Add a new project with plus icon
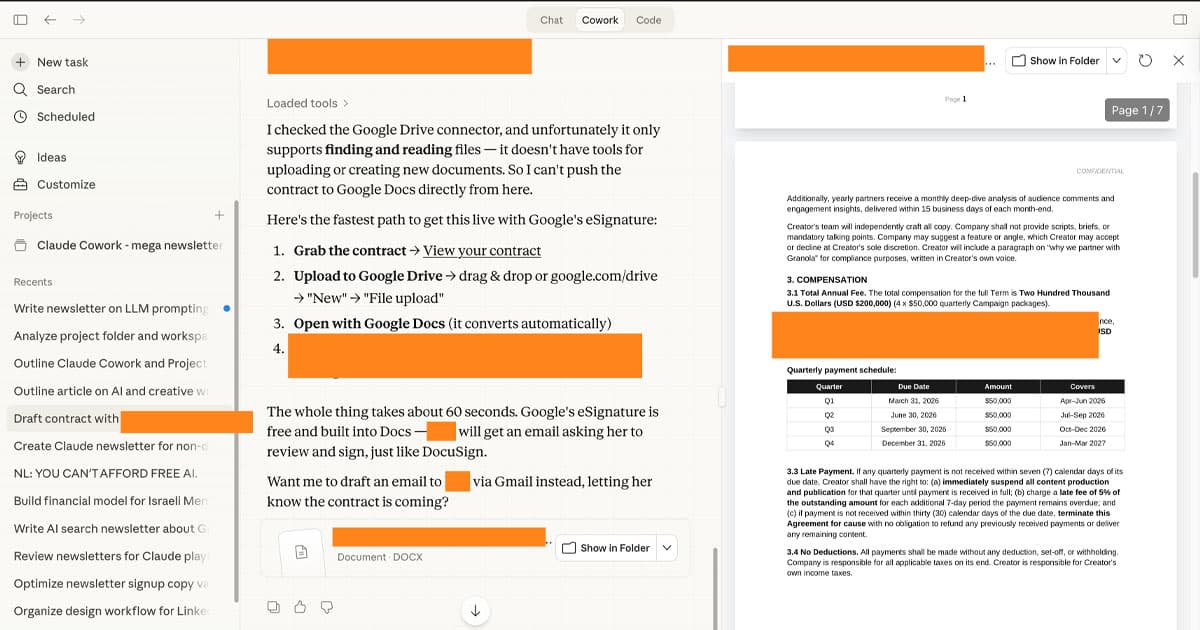The image size is (1200, 630). click(x=219, y=215)
